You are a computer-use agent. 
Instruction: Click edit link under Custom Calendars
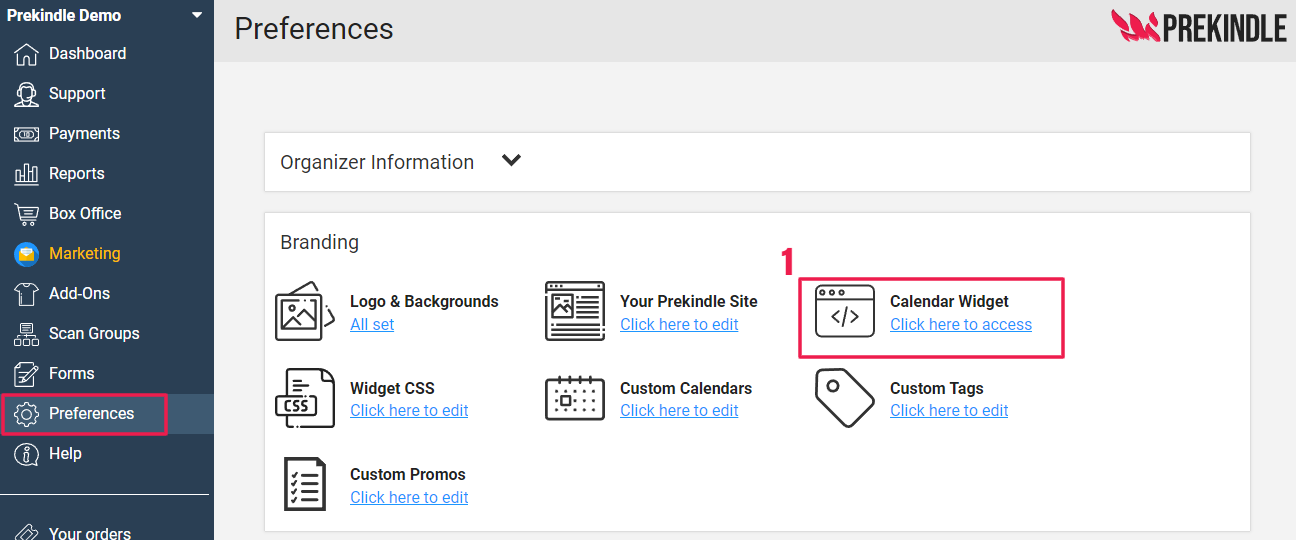(x=679, y=410)
